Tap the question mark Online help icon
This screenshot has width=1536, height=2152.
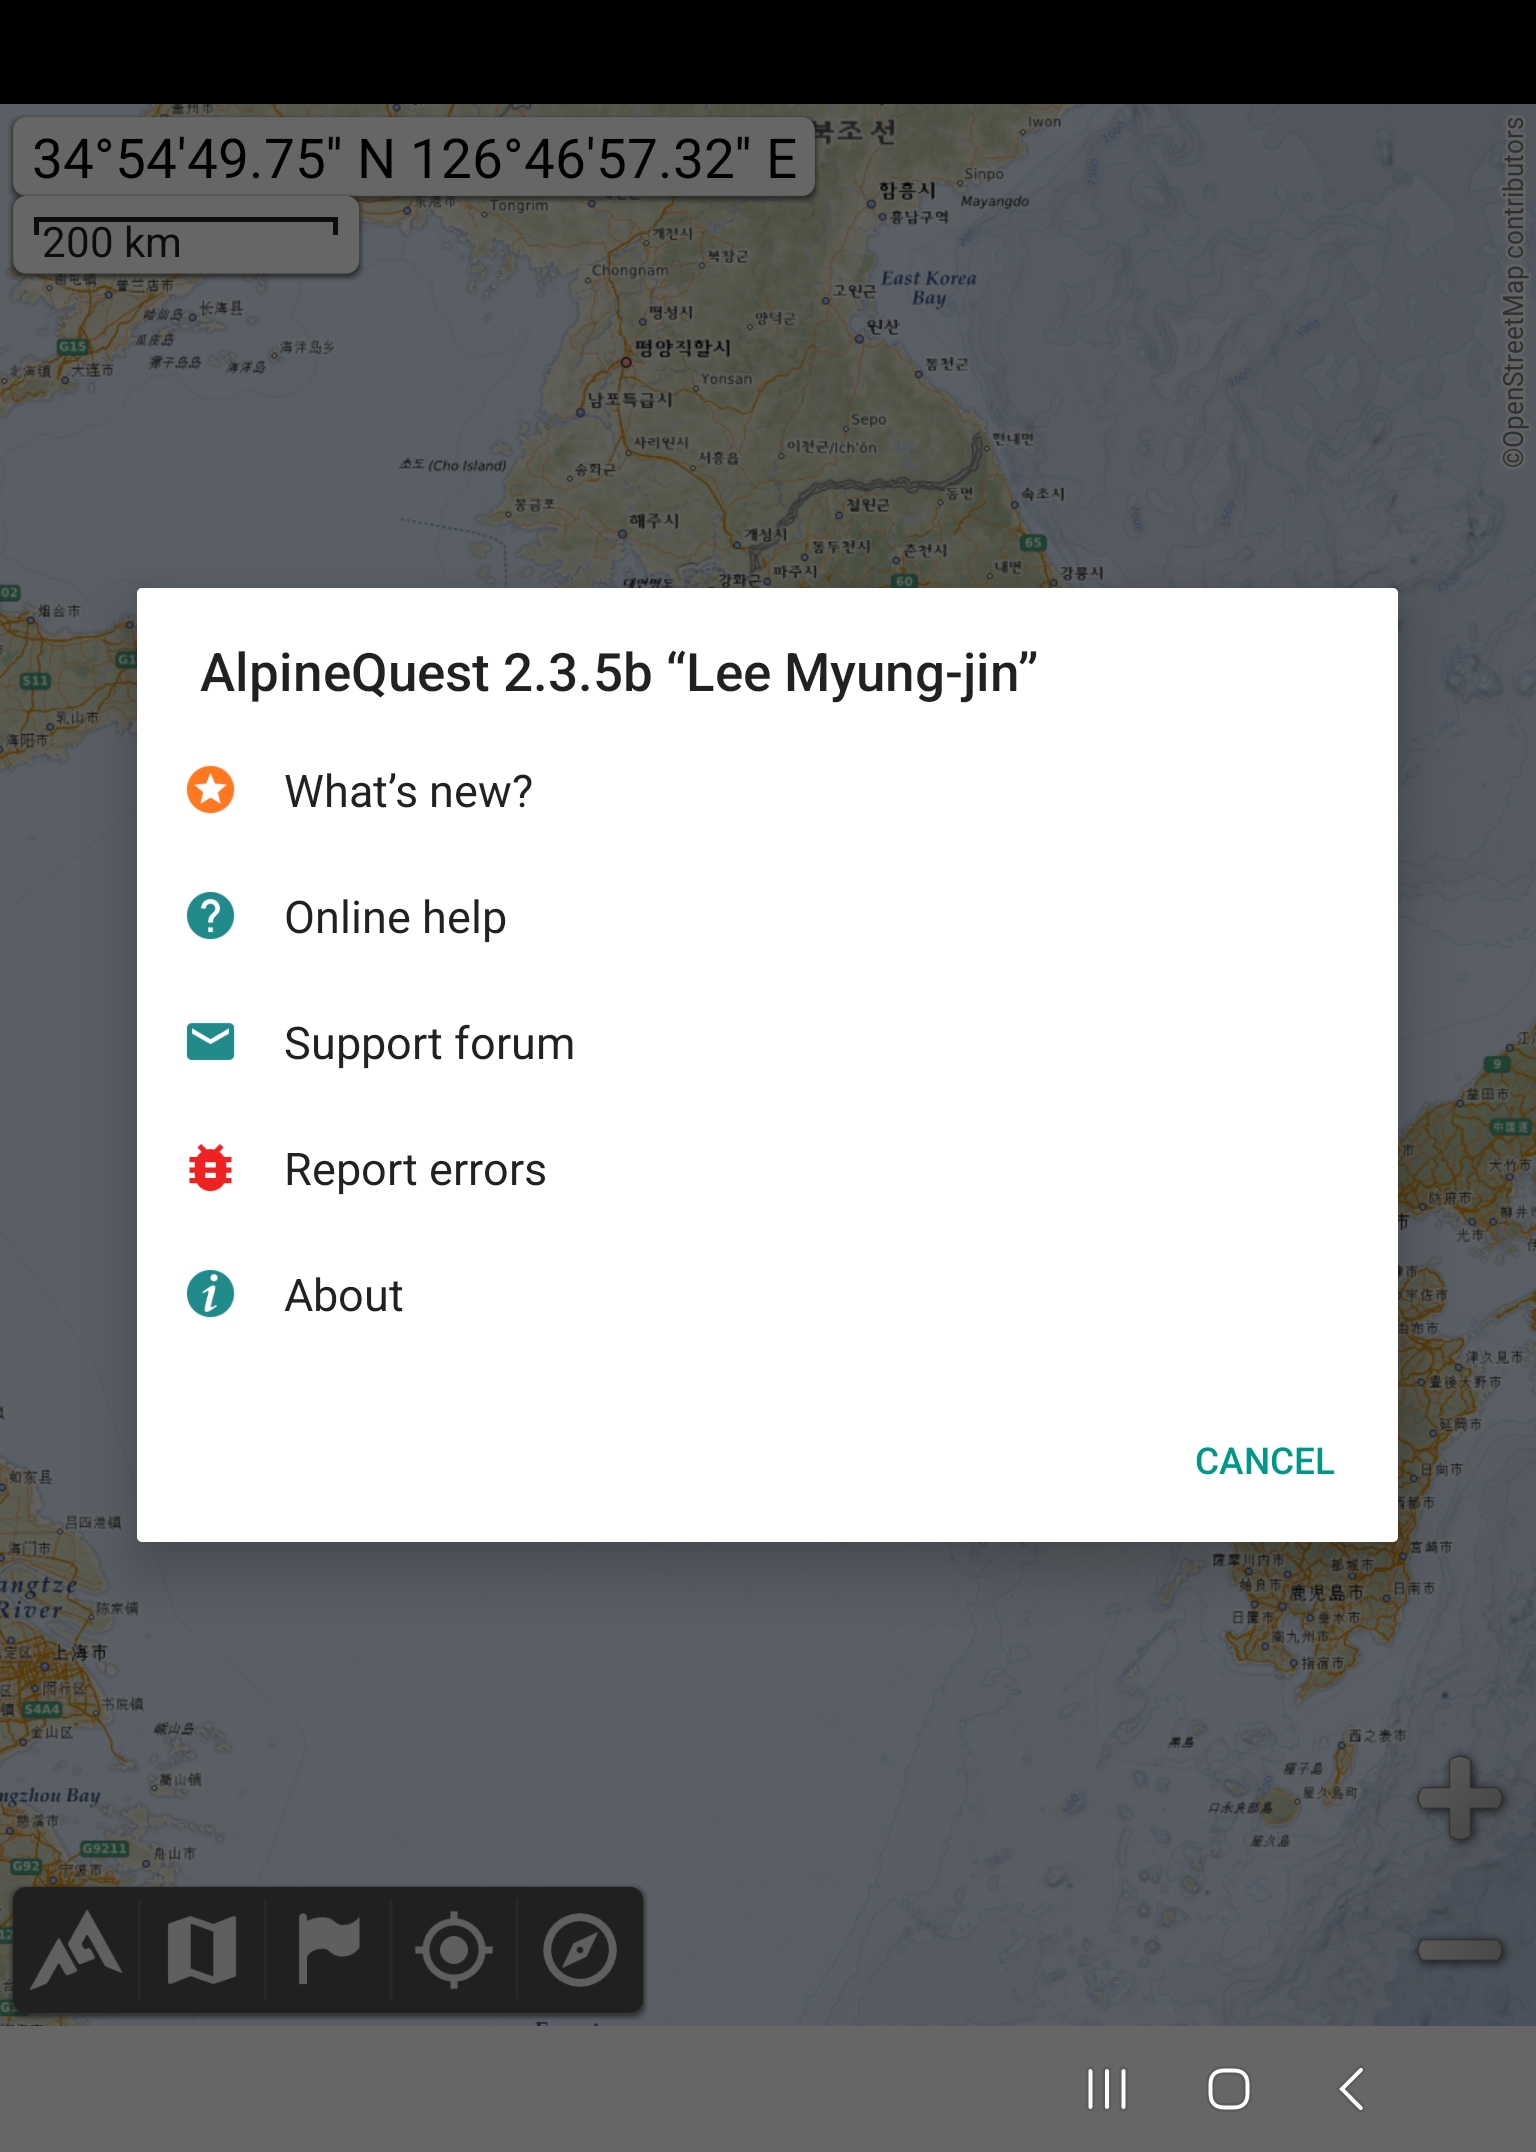[x=210, y=916]
